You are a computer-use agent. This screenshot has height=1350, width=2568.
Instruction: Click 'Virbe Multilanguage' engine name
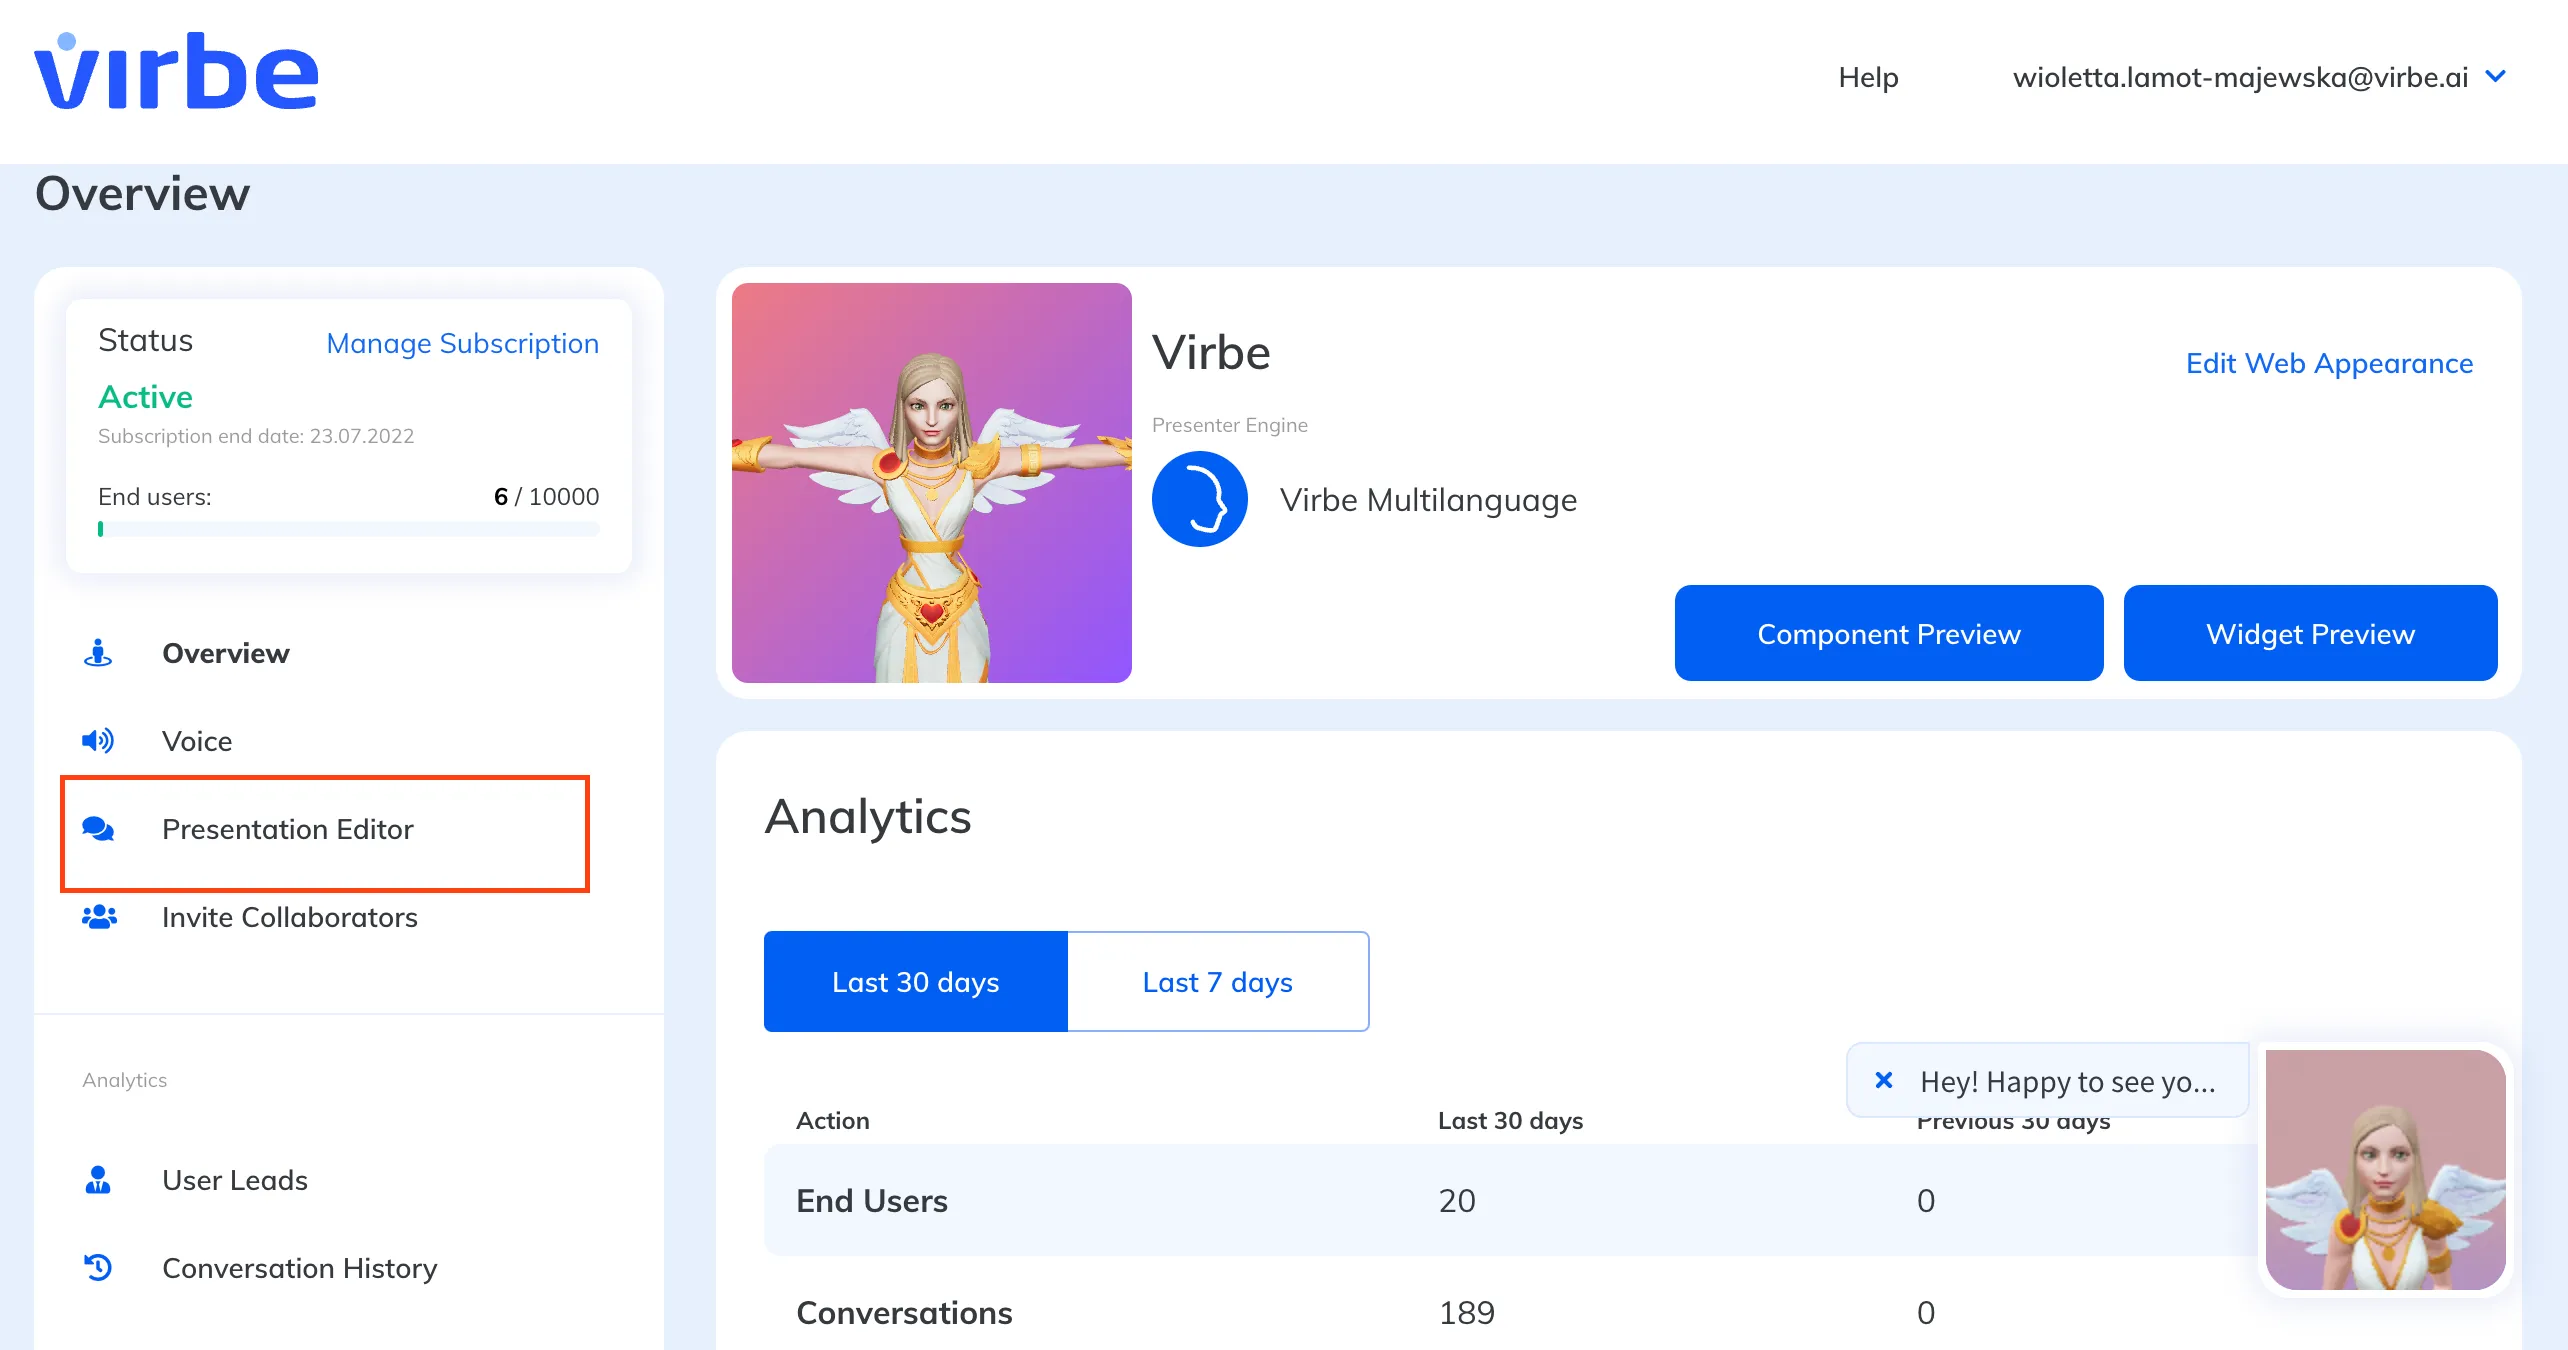(x=1428, y=499)
